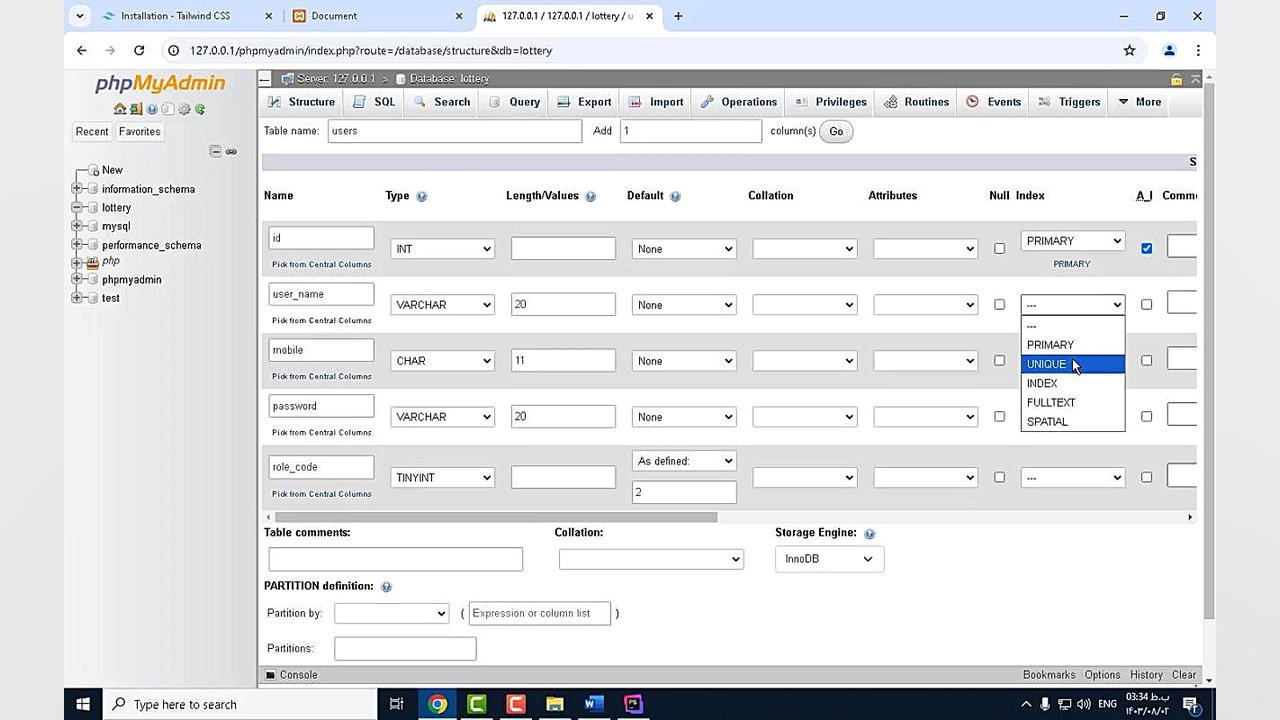Open phpMyAdmin documentation blue help icon
The image size is (1280, 720).
coord(152,109)
